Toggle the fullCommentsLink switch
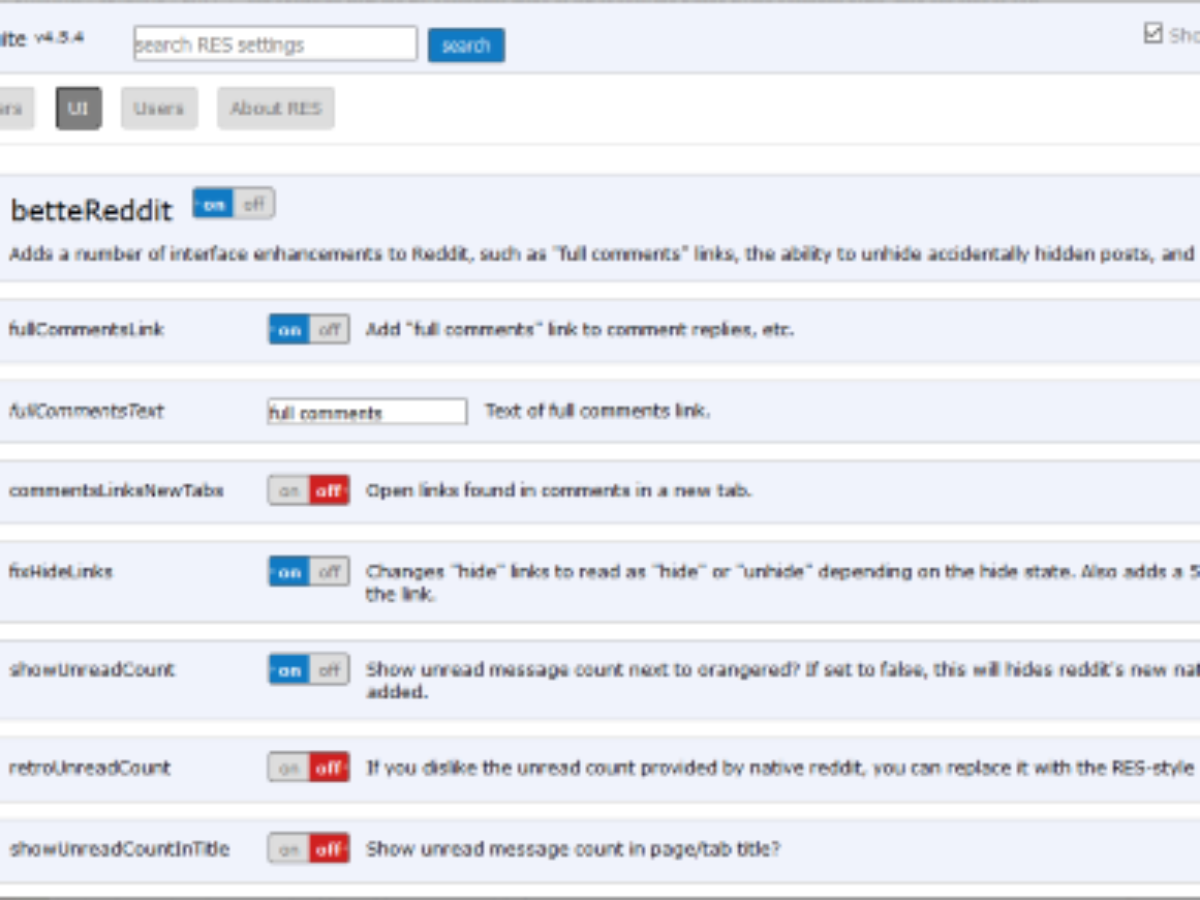Viewport: 1200px width, 900px height. 309,329
